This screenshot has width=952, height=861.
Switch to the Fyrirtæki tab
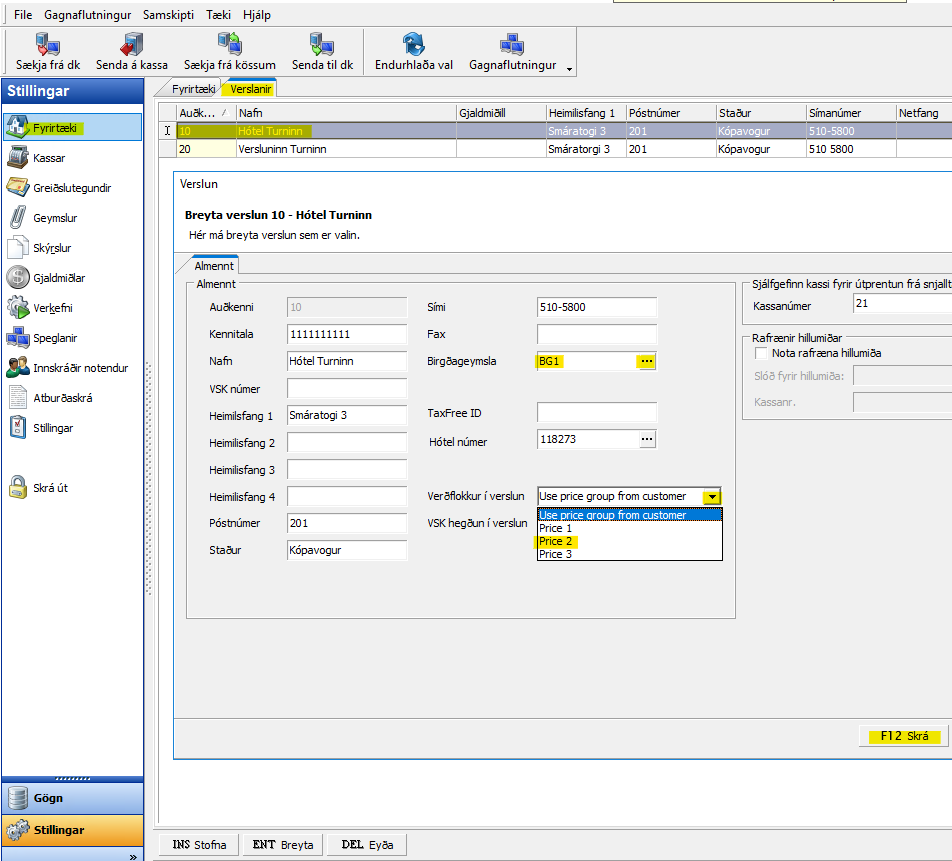coord(193,89)
